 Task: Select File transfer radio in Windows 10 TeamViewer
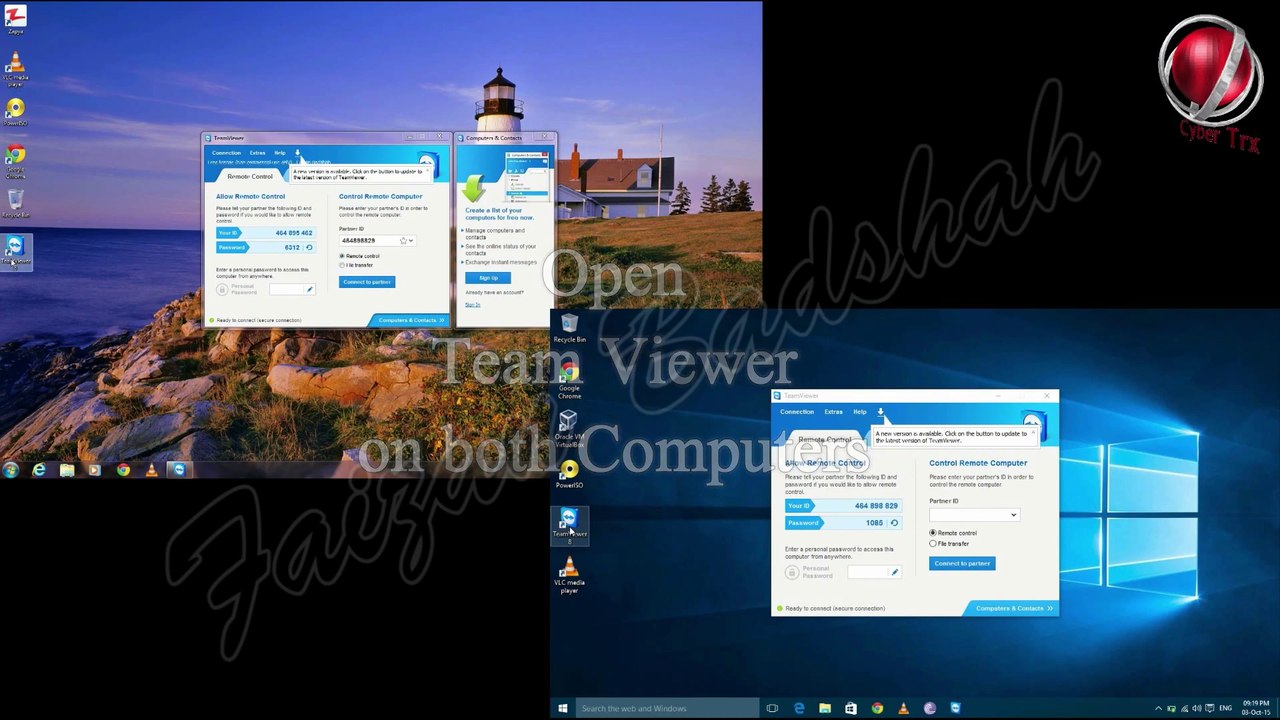click(x=933, y=544)
